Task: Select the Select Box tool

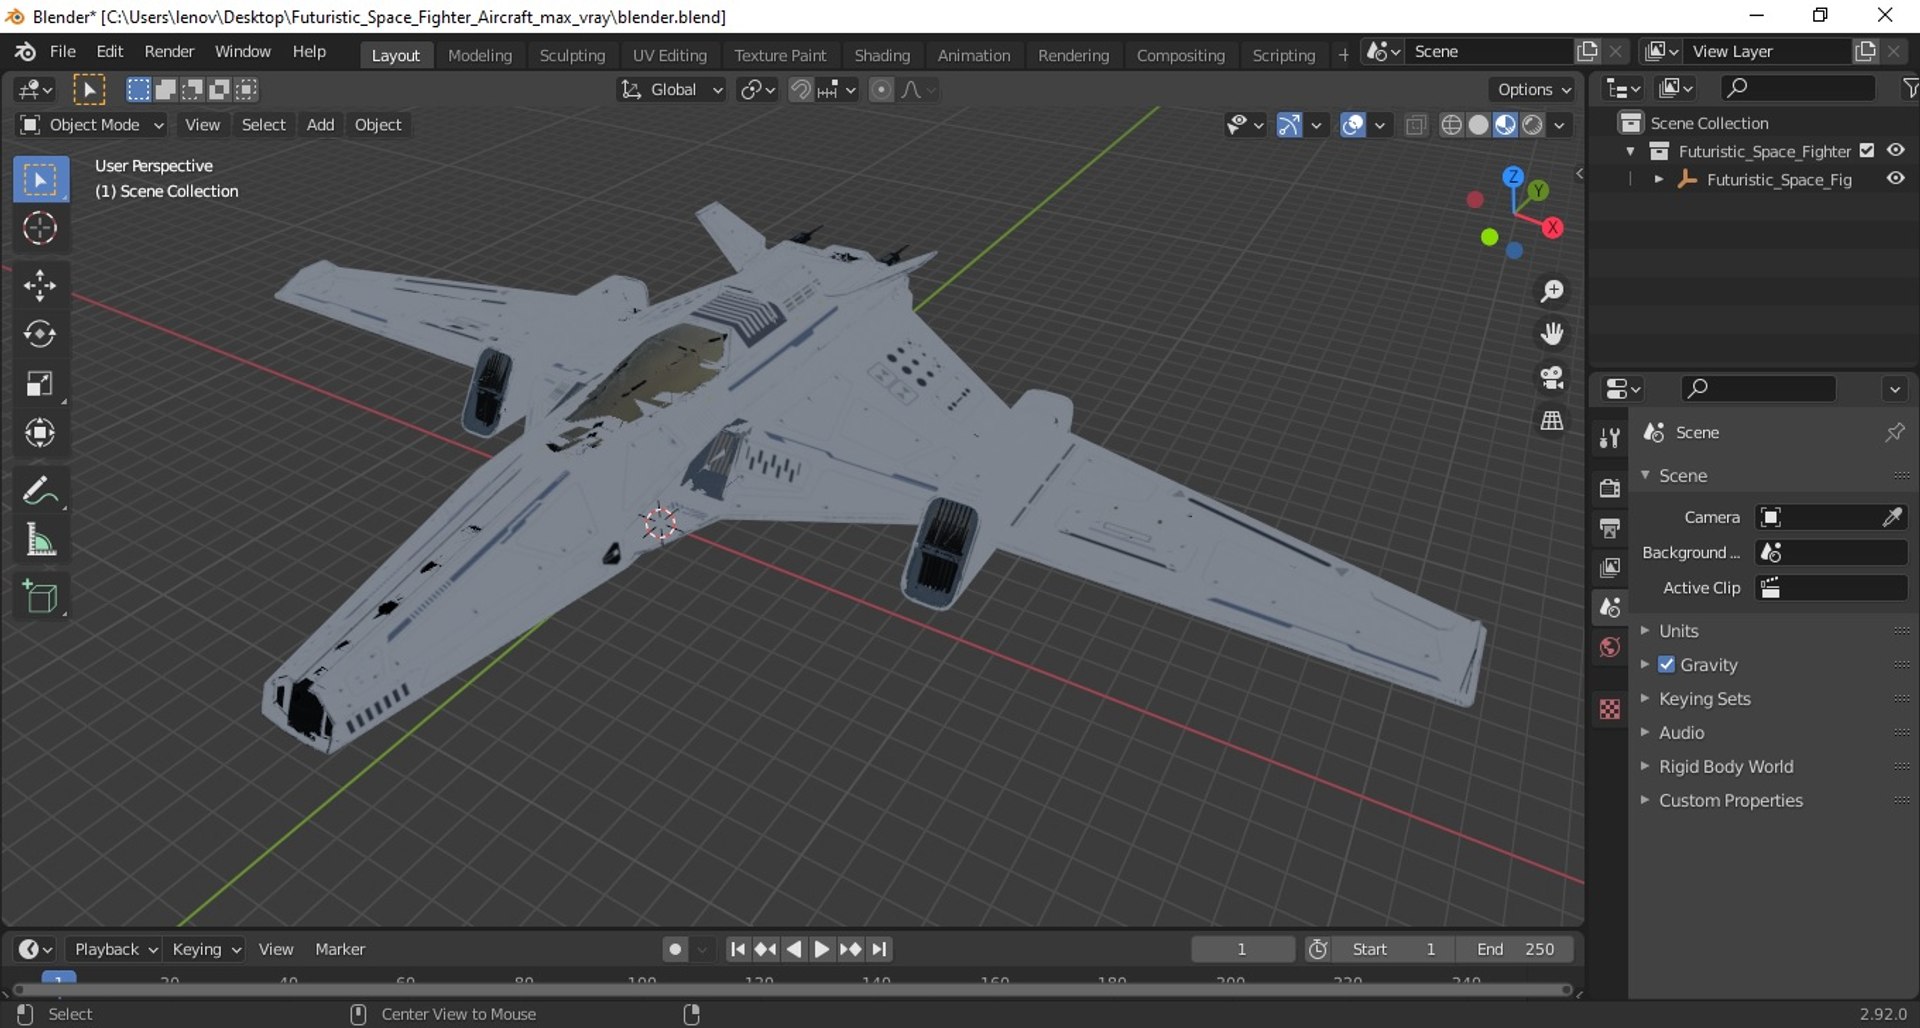Action: point(41,180)
